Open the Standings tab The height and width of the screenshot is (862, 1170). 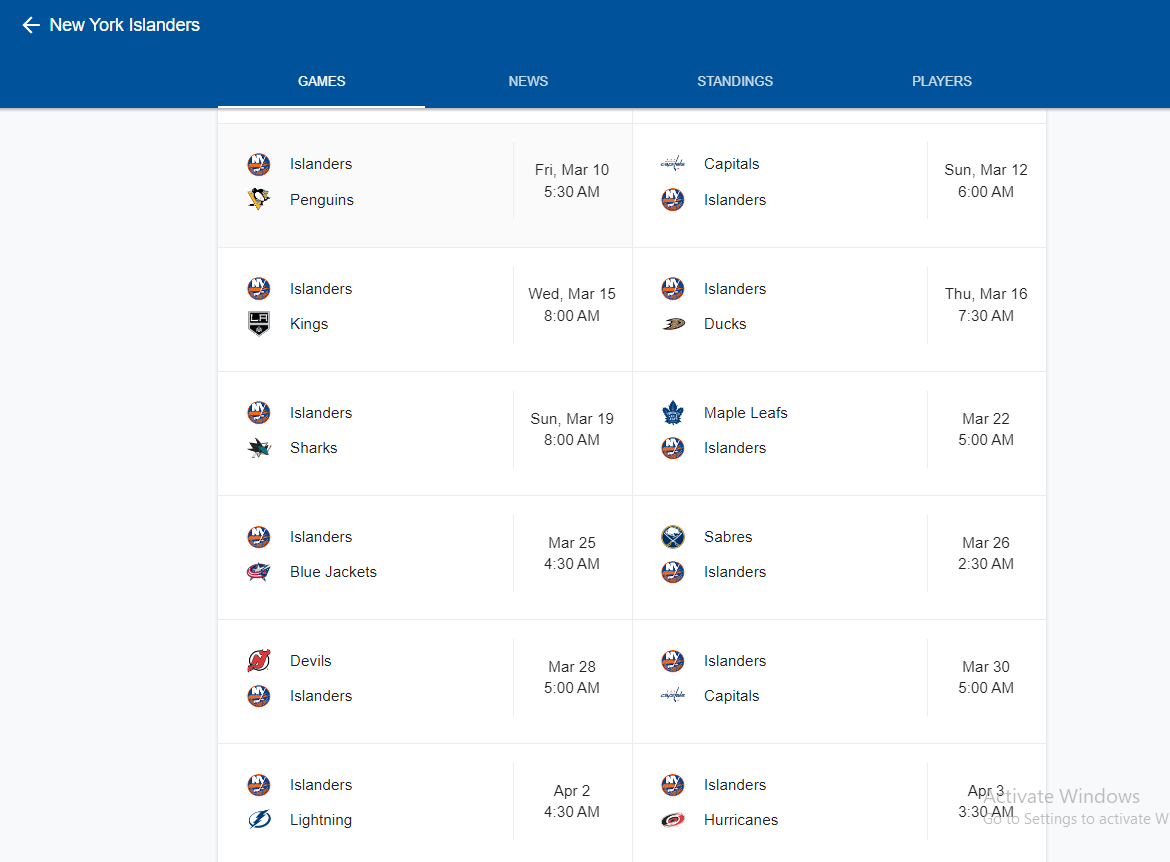click(x=735, y=81)
